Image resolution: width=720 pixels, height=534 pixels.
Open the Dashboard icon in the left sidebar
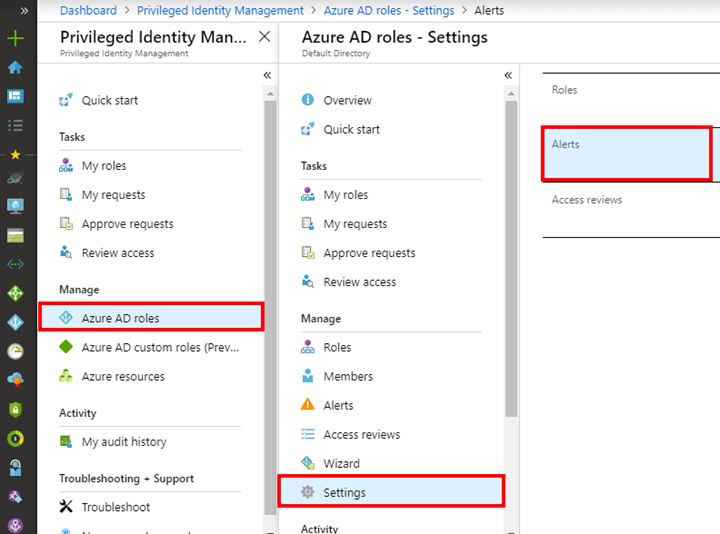(x=15, y=96)
